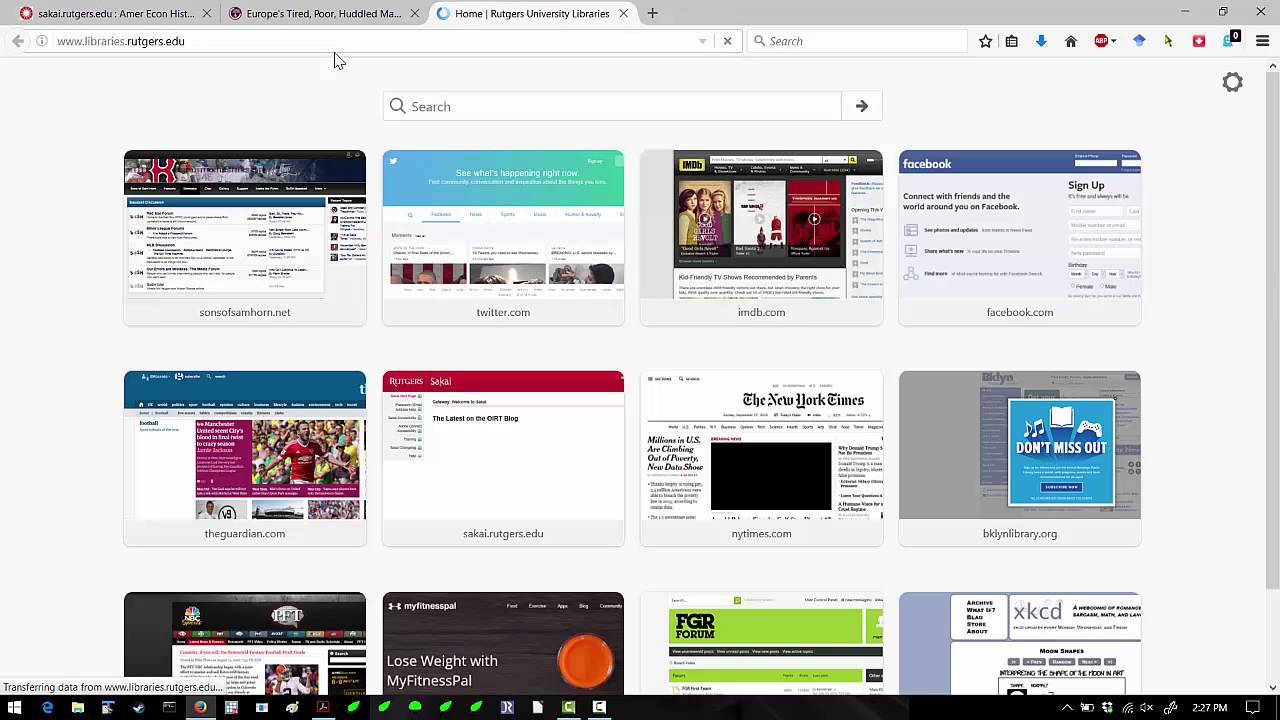Expand the address bar history dropdown
The width and height of the screenshot is (1280, 720).
[702, 41]
